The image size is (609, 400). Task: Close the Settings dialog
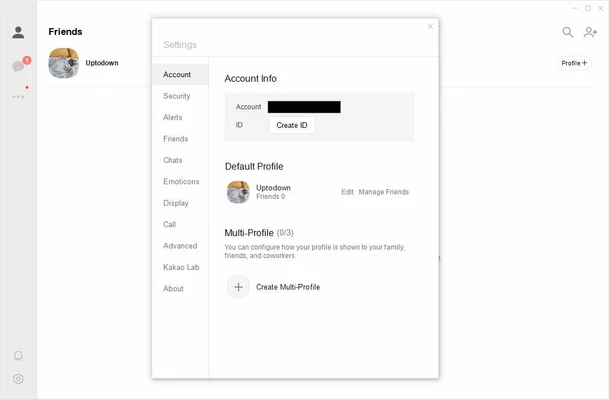tap(430, 26)
